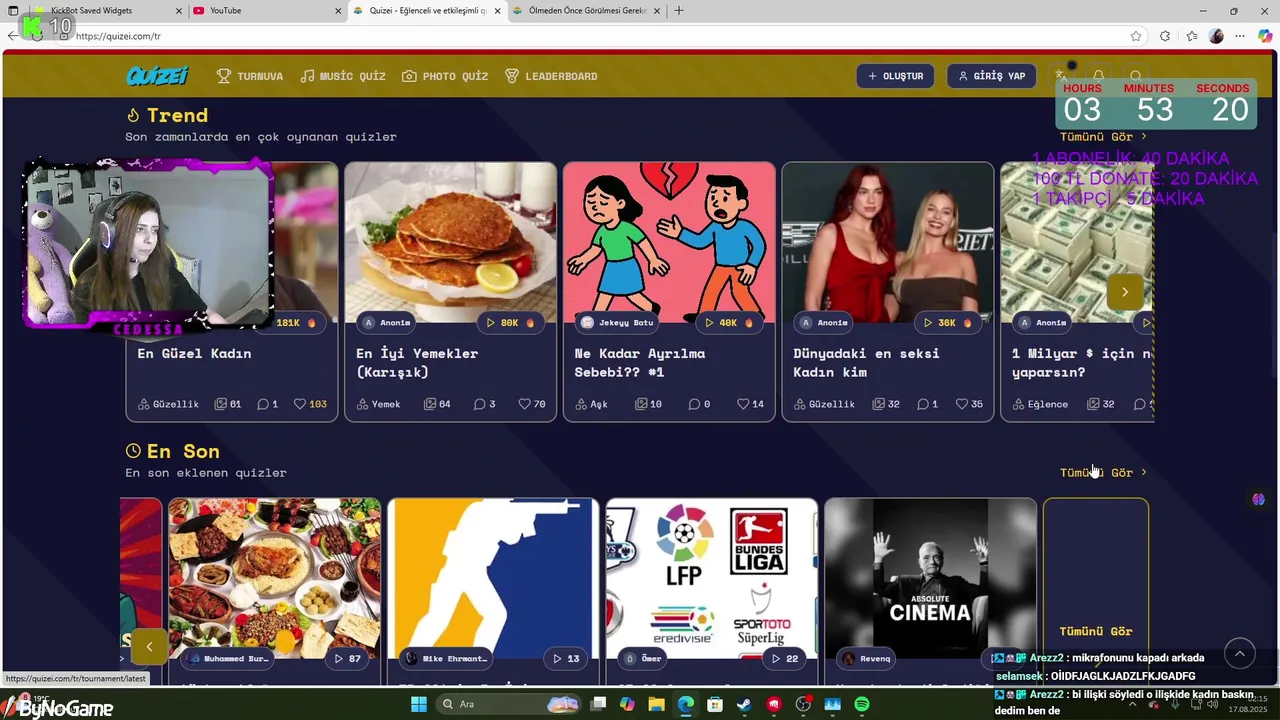The image size is (1280, 720).
Task: Open Spotify from the taskbar
Action: [862, 704]
